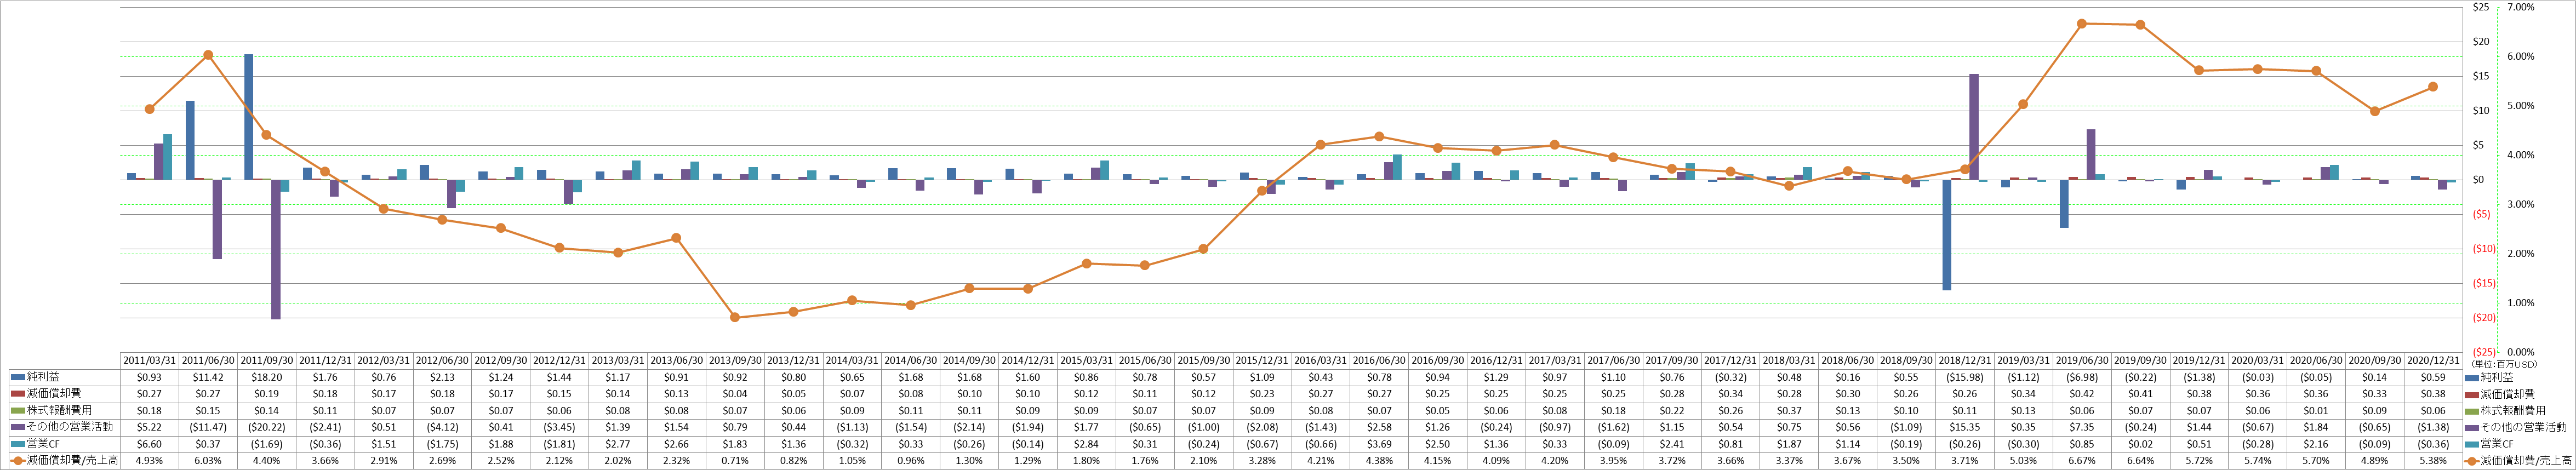
Task: Select the long purple negative bar for 2011/09/30
Action: click(x=276, y=250)
